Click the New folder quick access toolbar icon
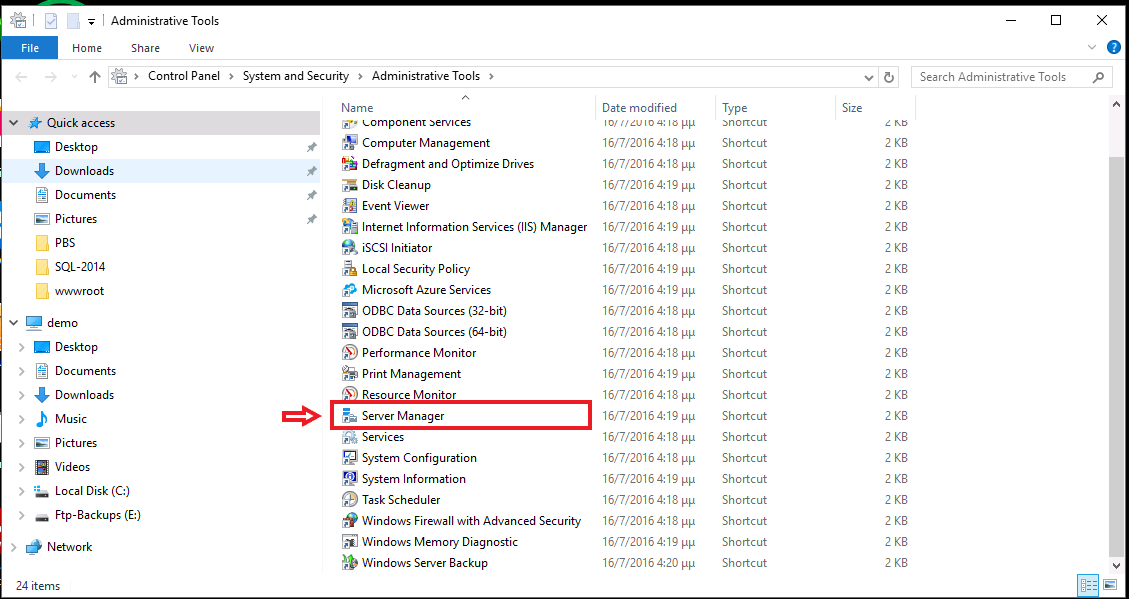The image size is (1129, 599). pos(73,21)
